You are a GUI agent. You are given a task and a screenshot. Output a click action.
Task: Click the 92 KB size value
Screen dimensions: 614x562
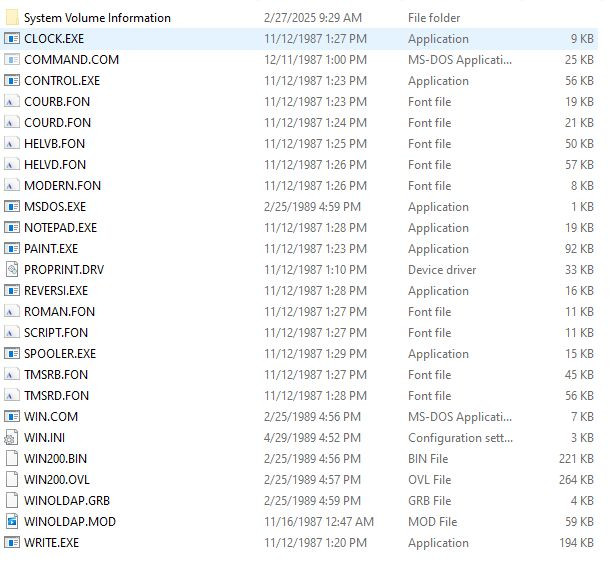[579, 249]
